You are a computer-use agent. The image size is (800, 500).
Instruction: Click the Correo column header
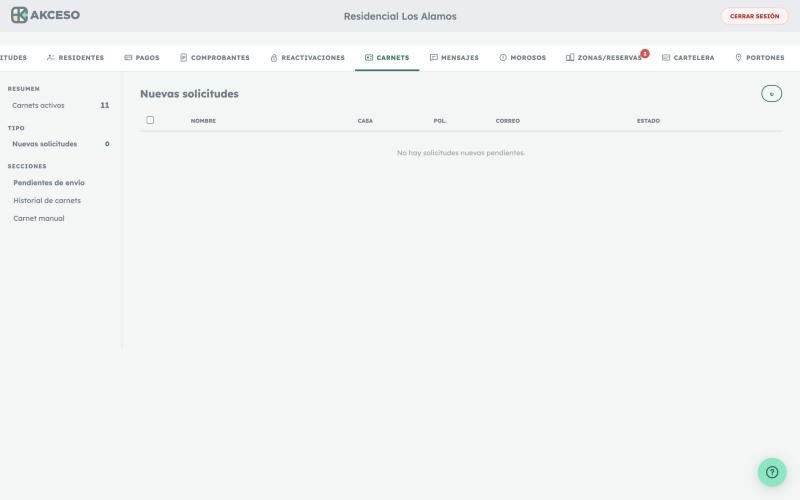(508, 121)
